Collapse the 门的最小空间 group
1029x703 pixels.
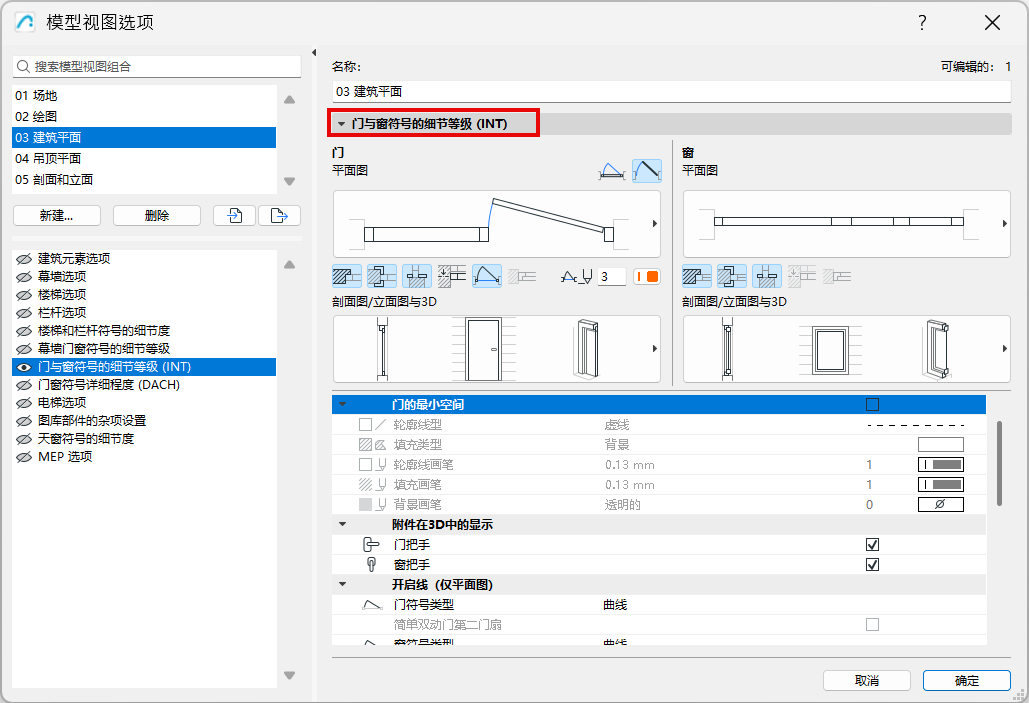[343, 404]
